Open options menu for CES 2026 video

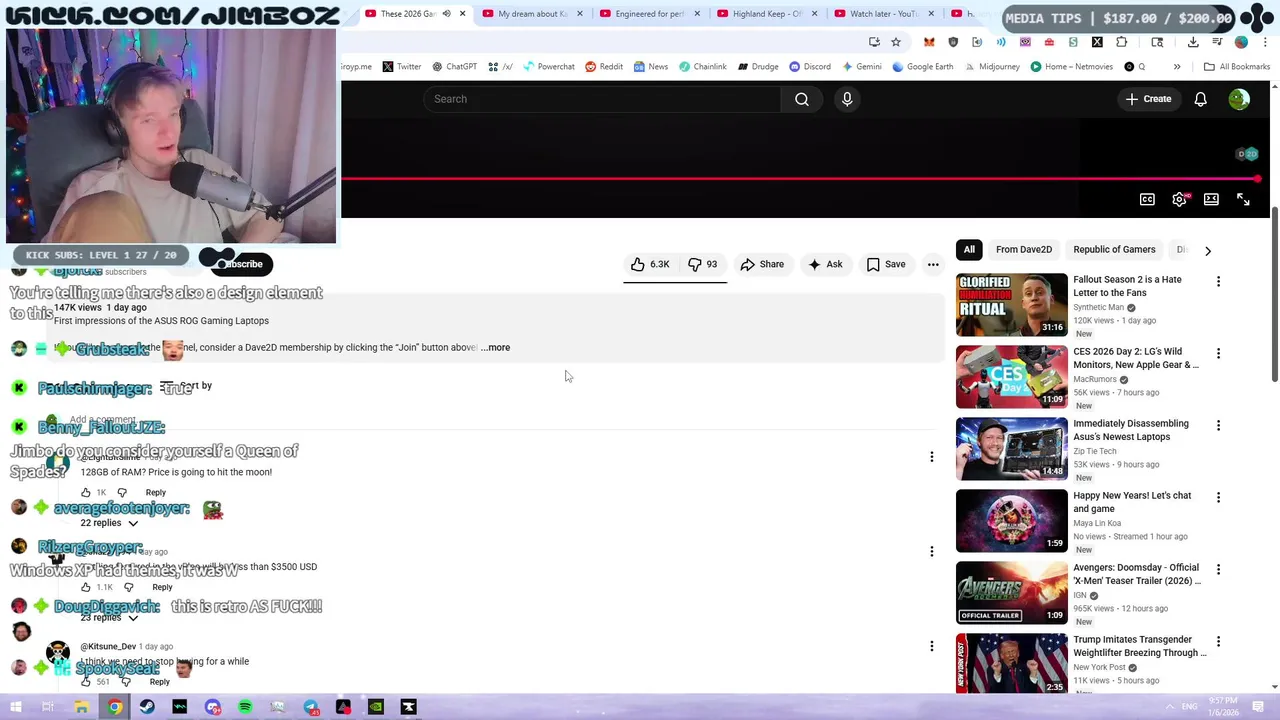click(1218, 354)
